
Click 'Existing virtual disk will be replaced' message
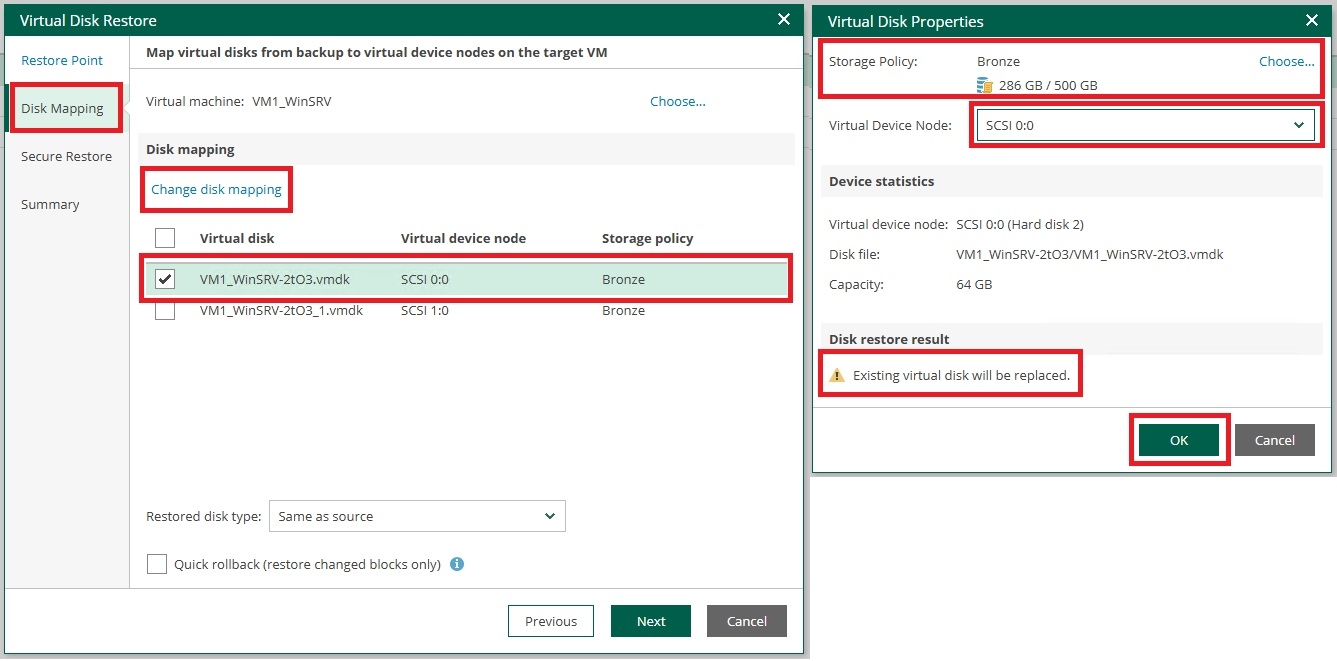pos(961,376)
